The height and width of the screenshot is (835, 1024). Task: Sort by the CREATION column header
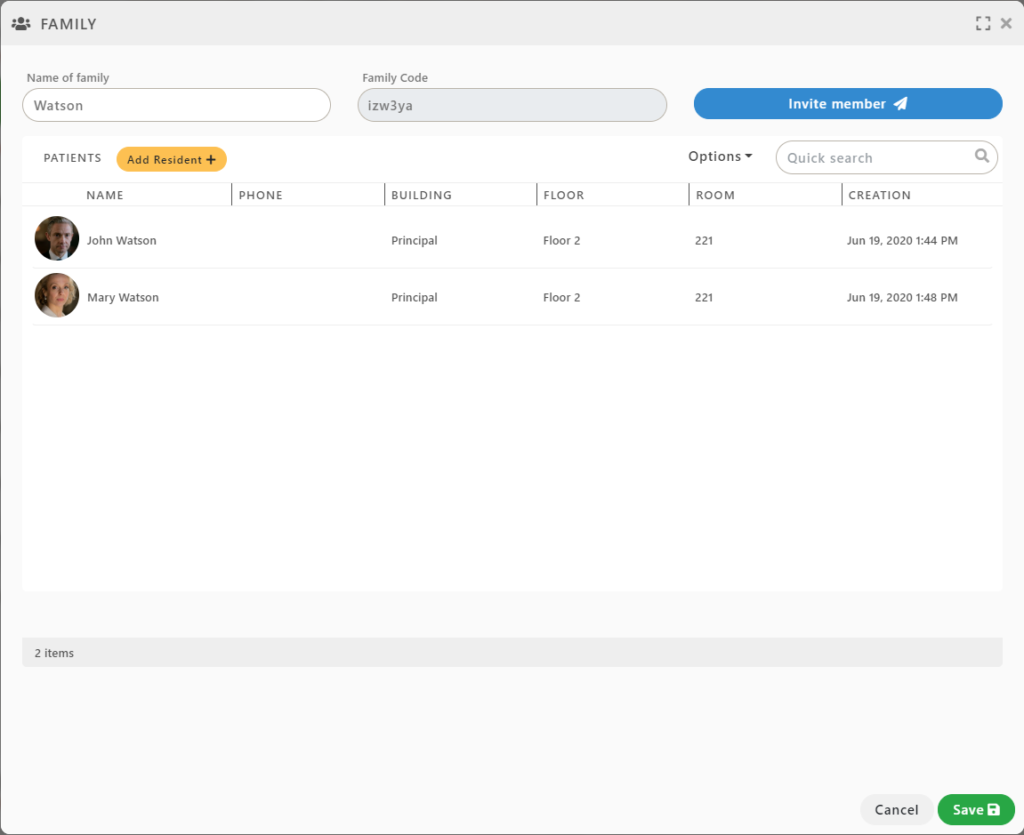coord(879,195)
